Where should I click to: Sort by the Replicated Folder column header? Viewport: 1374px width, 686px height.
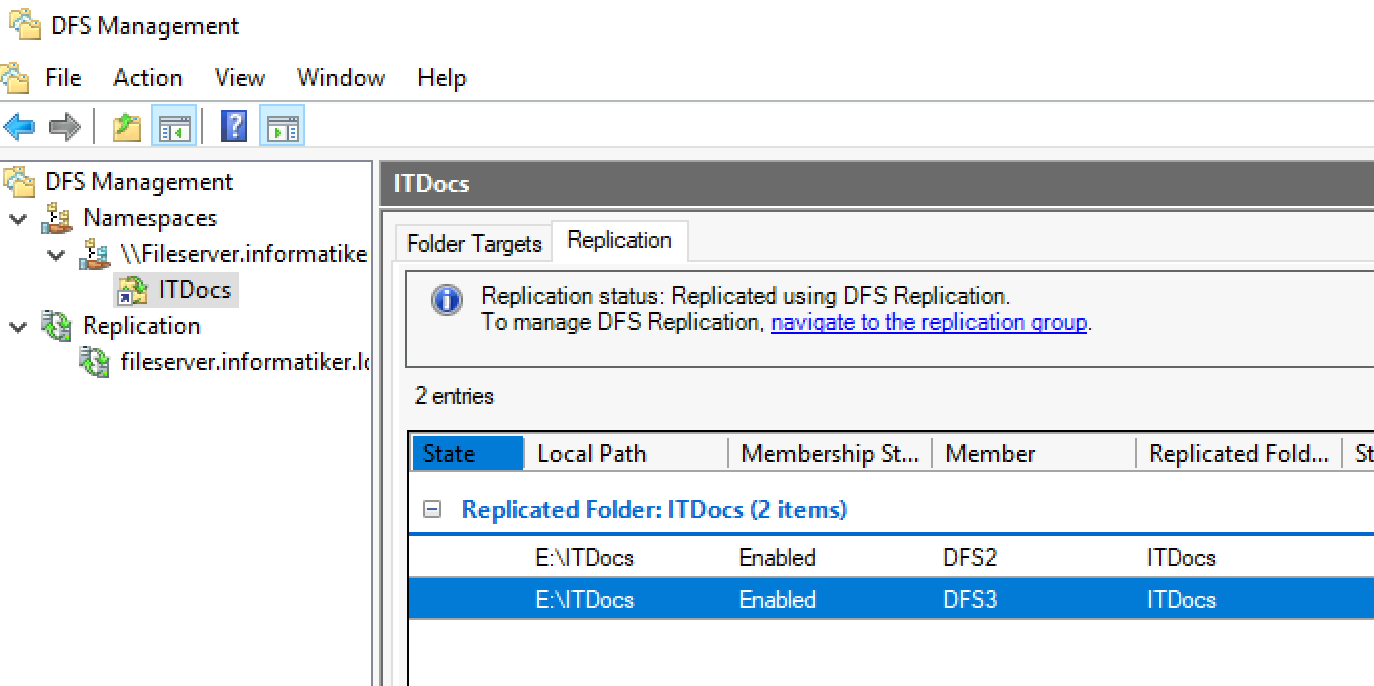coord(1239,453)
